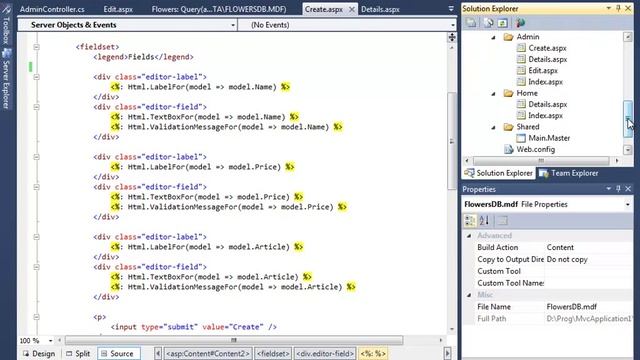The height and width of the screenshot is (360, 640).
Task: Switch to Details.aspx editor tab
Action: 380,9
